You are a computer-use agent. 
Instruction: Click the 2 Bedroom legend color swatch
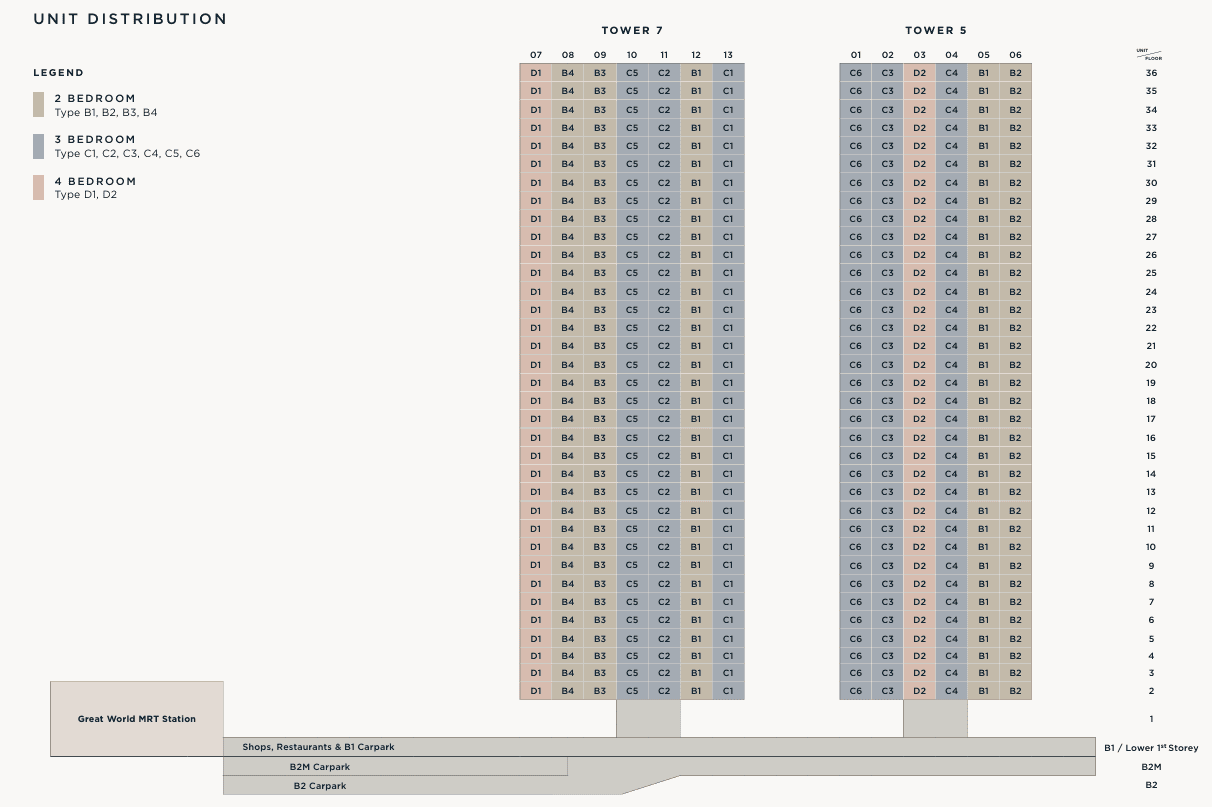click(x=38, y=105)
